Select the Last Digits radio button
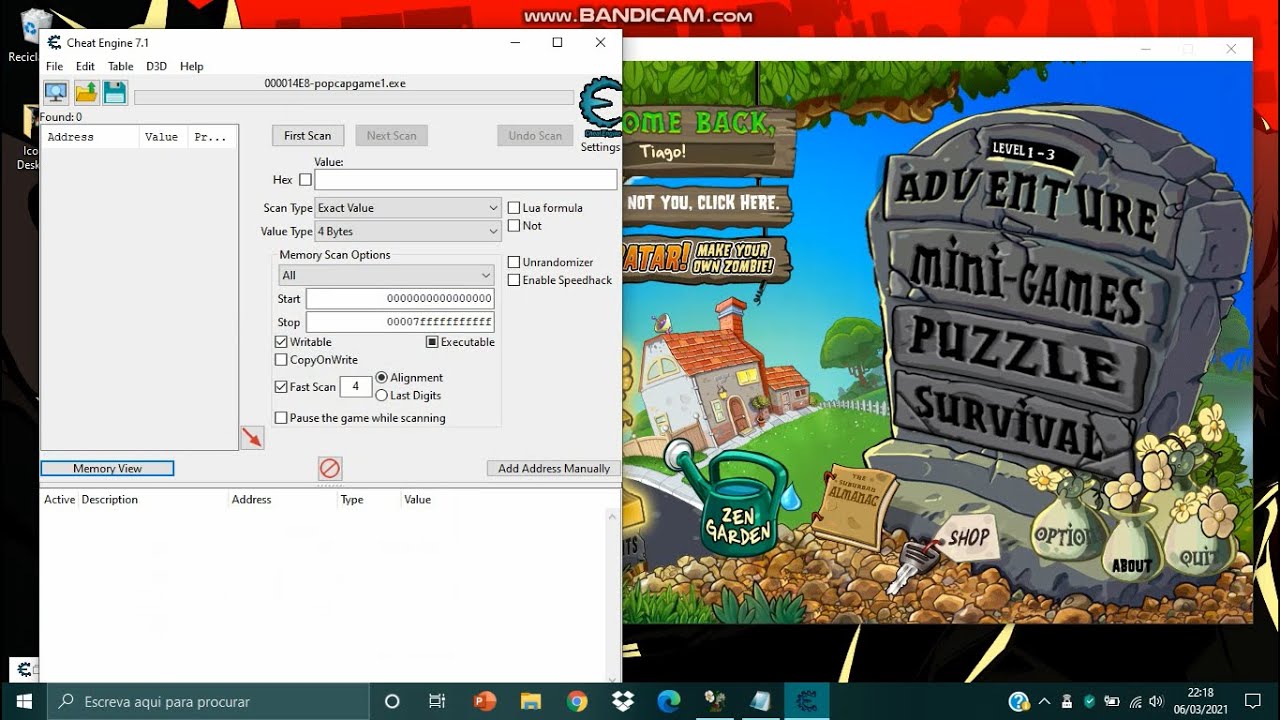This screenshot has width=1280, height=720. [x=382, y=396]
